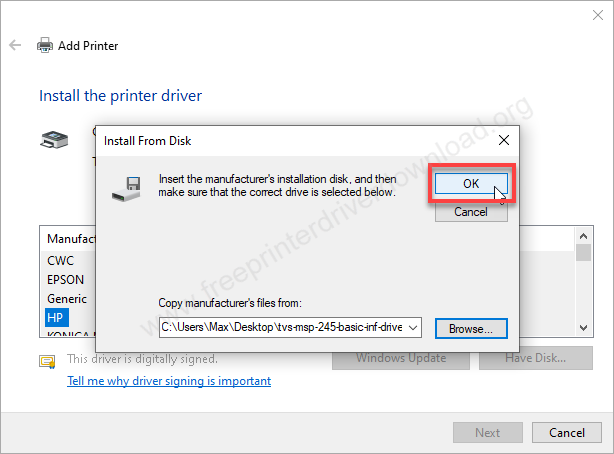The width and height of the screenshot is (614, 454).
Task: Select CWC in manufacturer list
Action: 60,261
